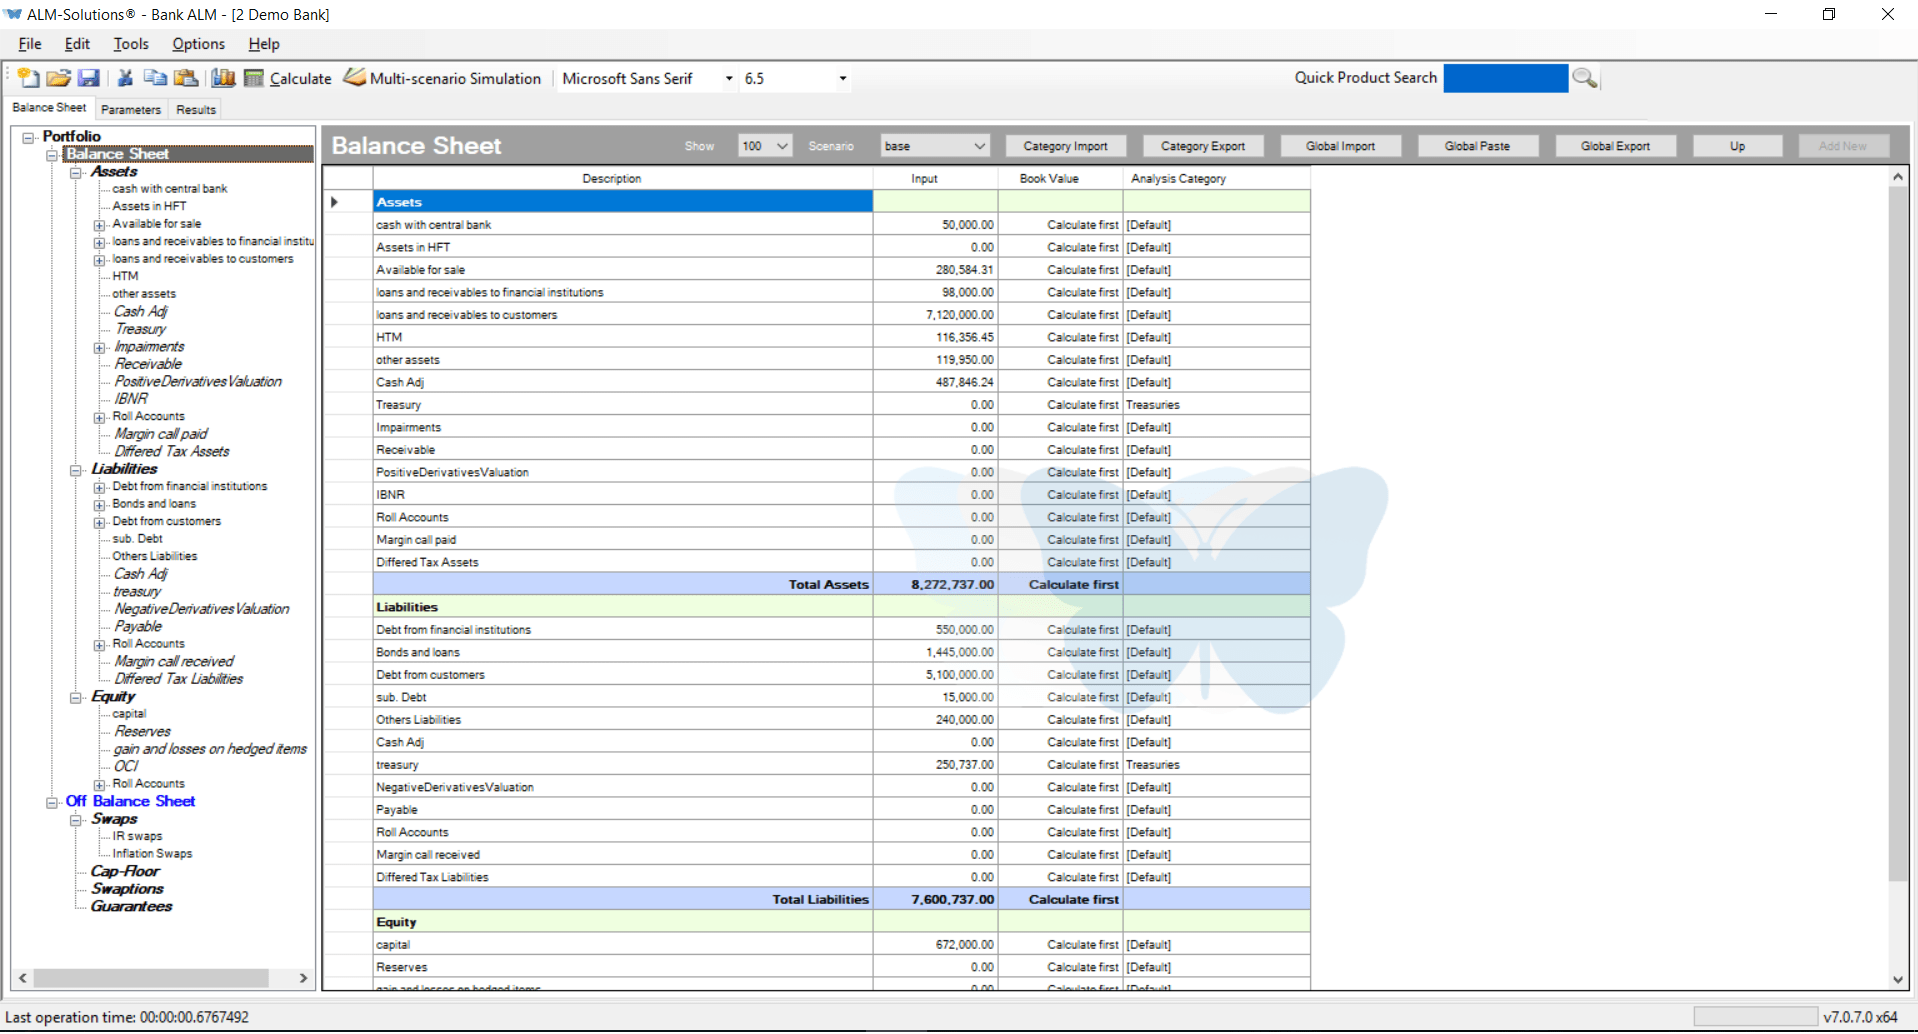Screen dimensions: 1918x1034
Task: Start the Multi-scenario Simulation
Action: pyautogui.click(x=442, y=78)
